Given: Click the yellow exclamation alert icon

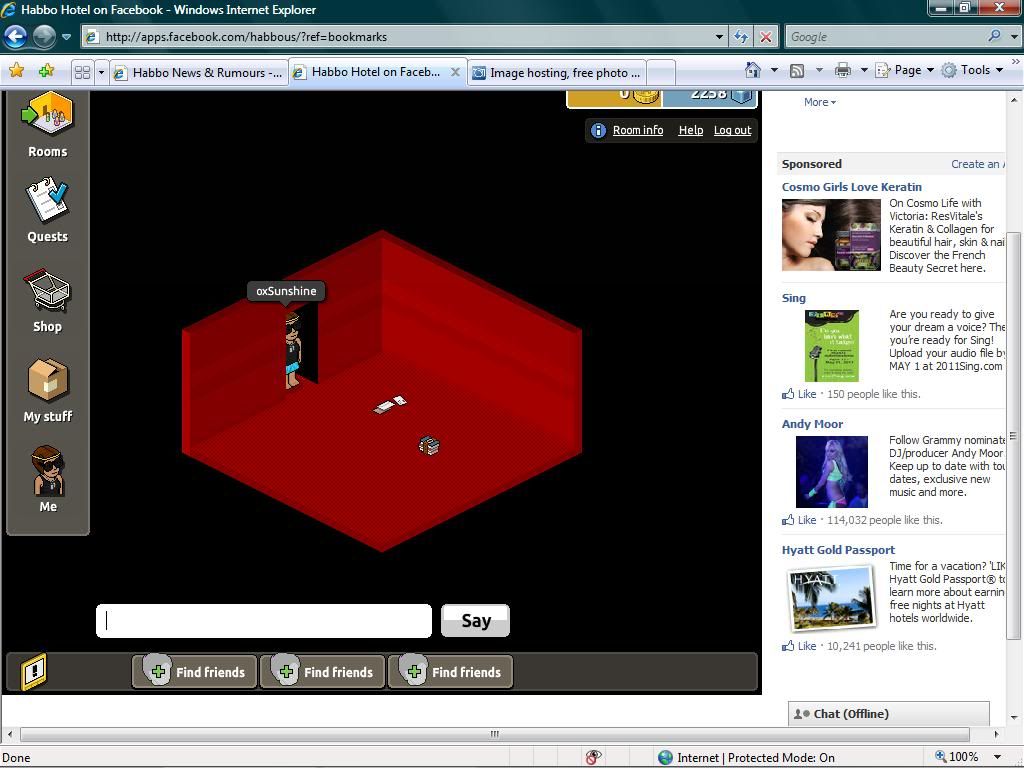Looking at the screenshot, I should point(34,671).
